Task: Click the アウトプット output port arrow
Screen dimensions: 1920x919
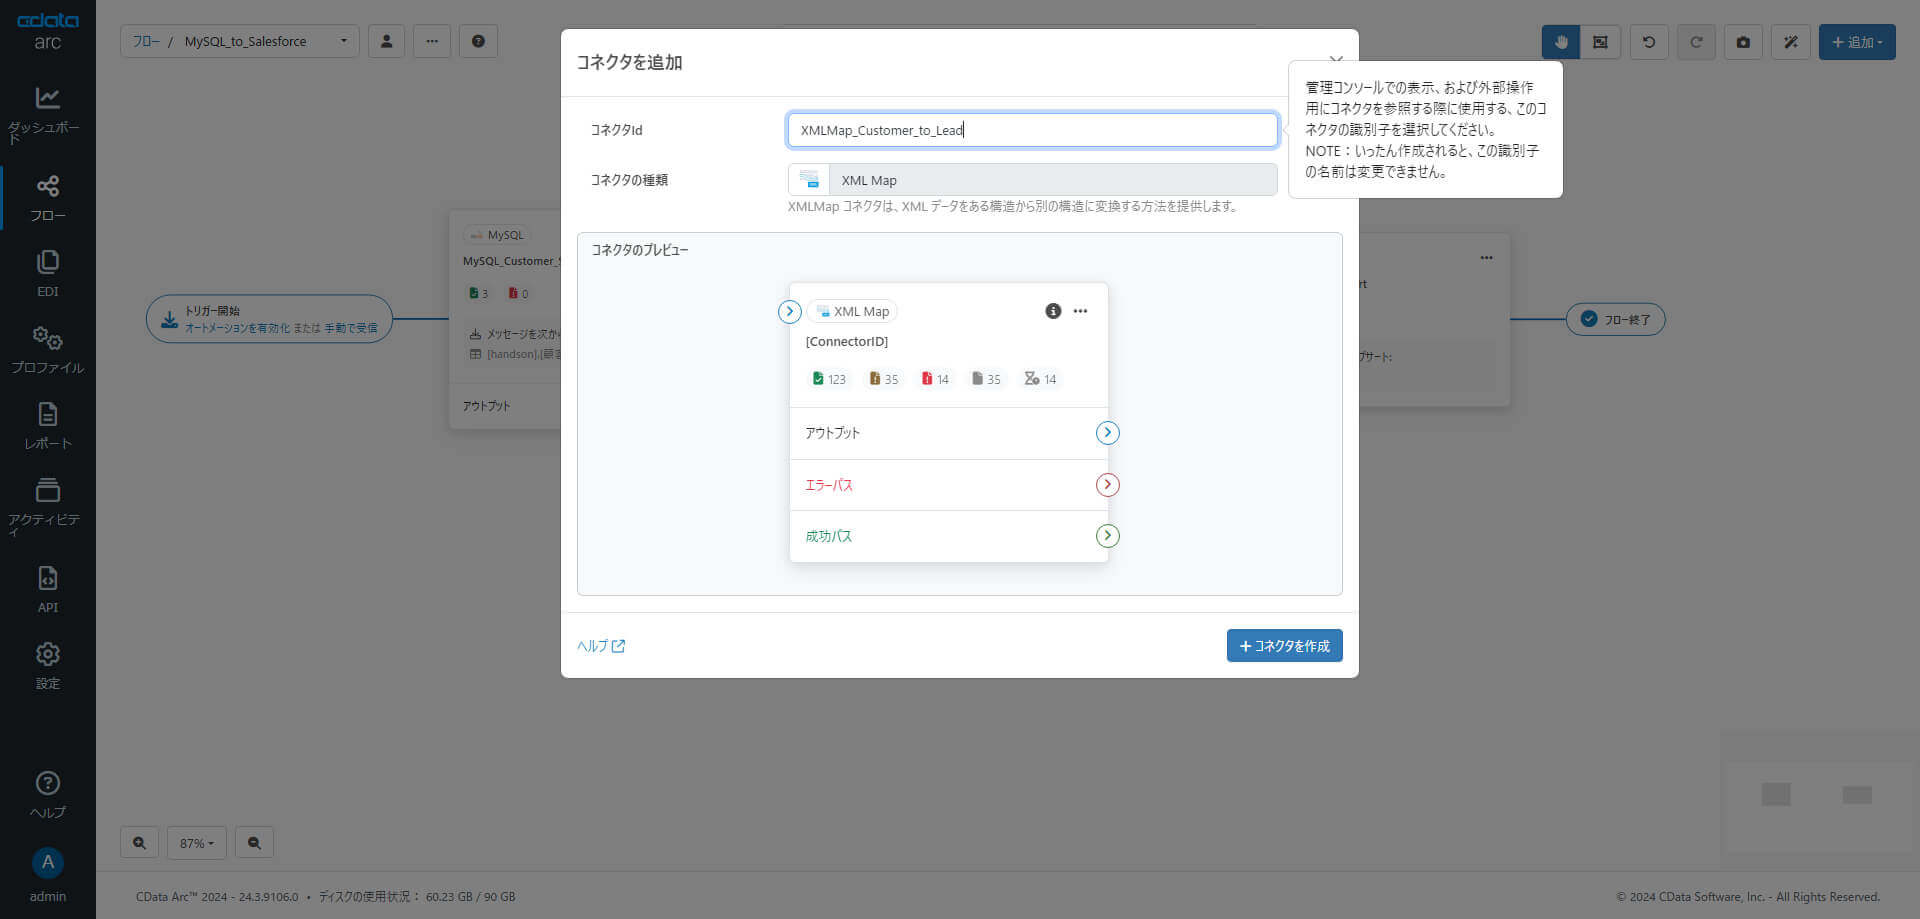Action: pos(1107,433)
